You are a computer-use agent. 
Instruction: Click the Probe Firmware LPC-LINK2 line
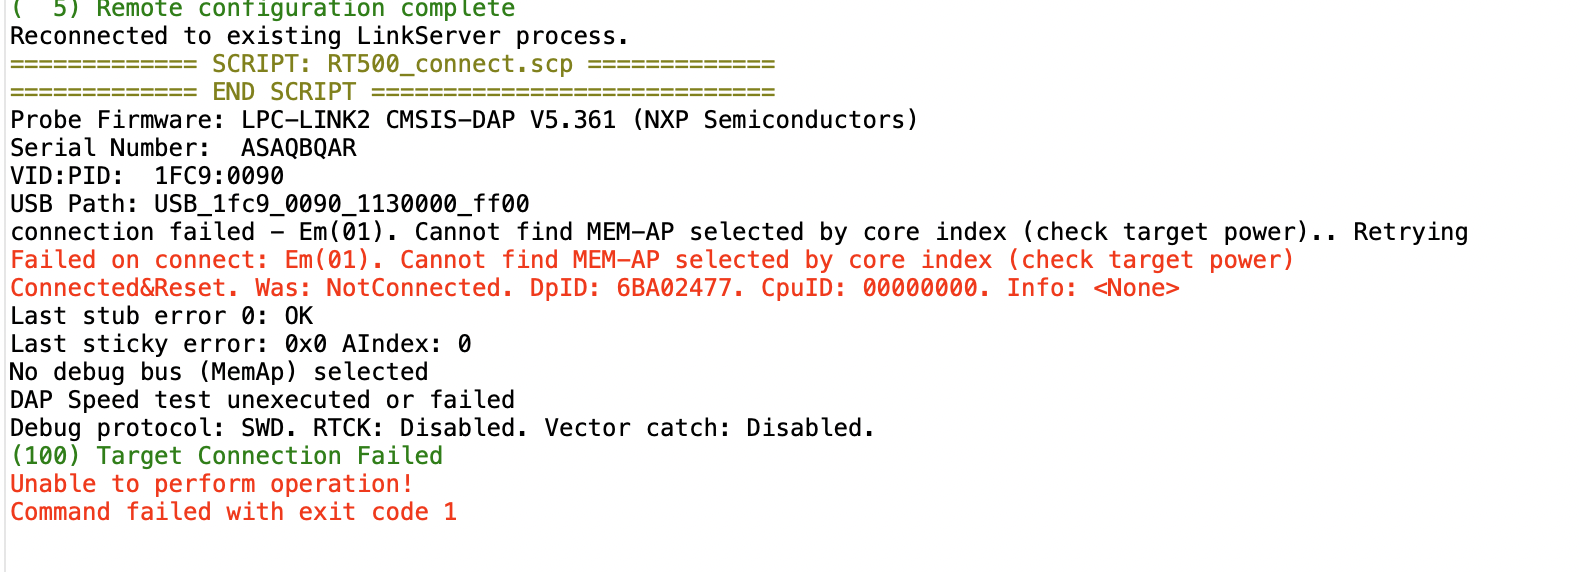click(x=463, y=121)
